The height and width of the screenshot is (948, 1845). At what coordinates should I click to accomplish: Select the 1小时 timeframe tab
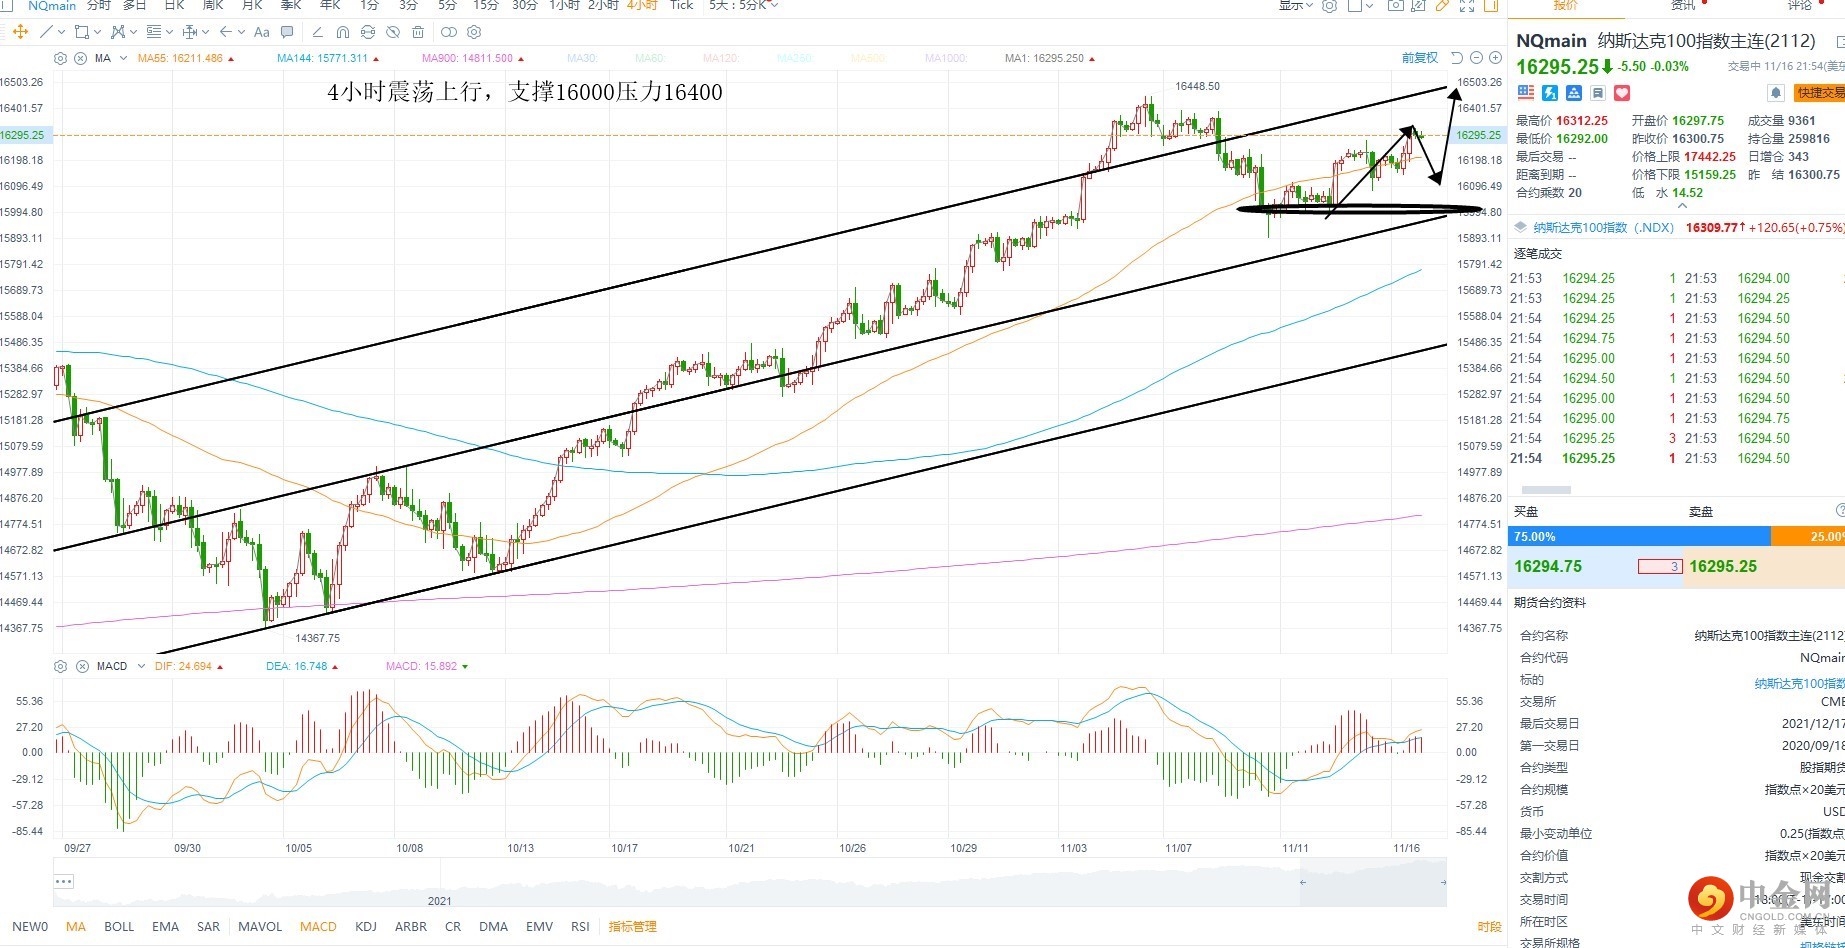(564, 6)
